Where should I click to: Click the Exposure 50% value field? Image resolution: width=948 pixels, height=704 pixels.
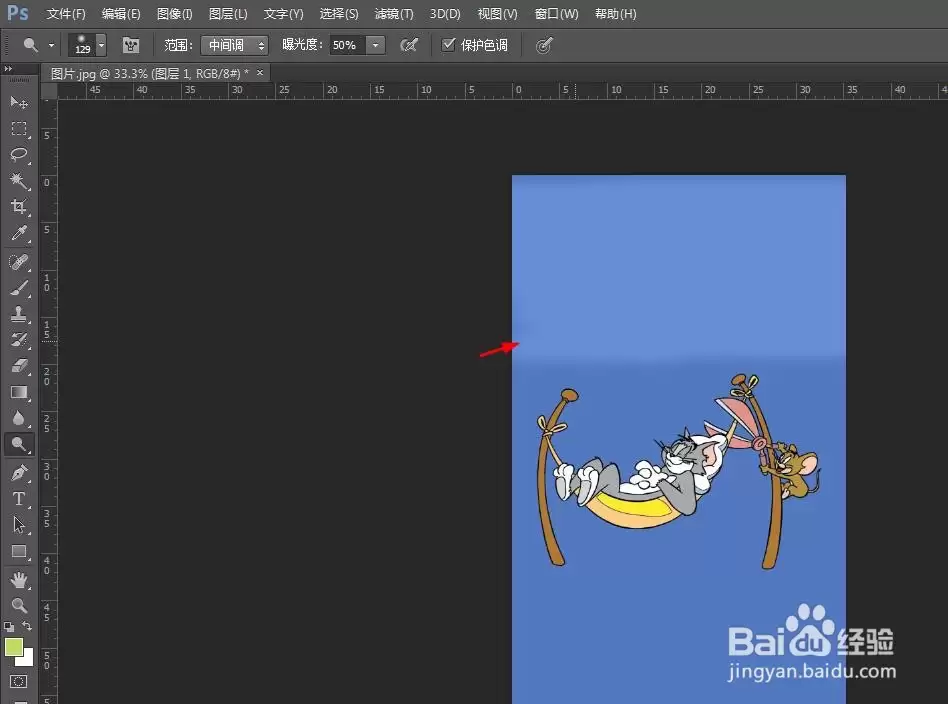347,45
